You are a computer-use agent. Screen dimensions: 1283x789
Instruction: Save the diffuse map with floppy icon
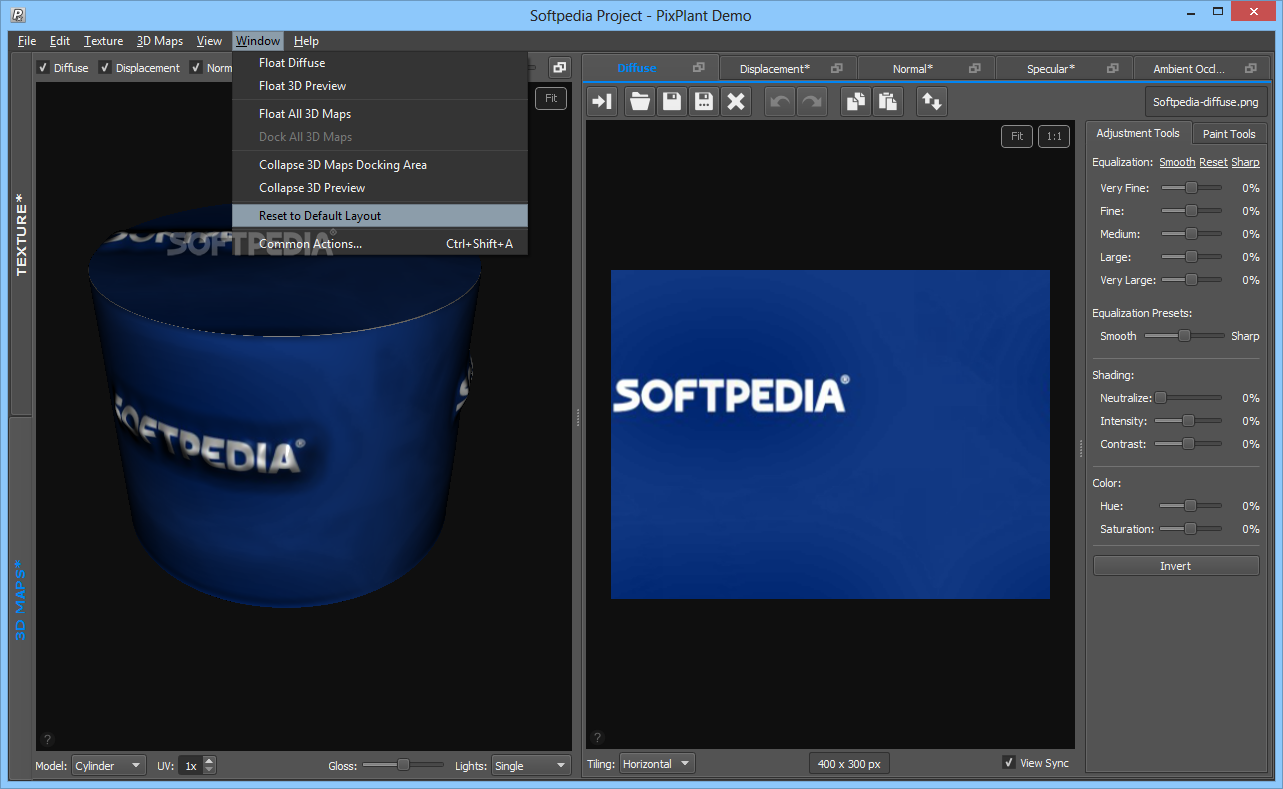coord(672,101)
